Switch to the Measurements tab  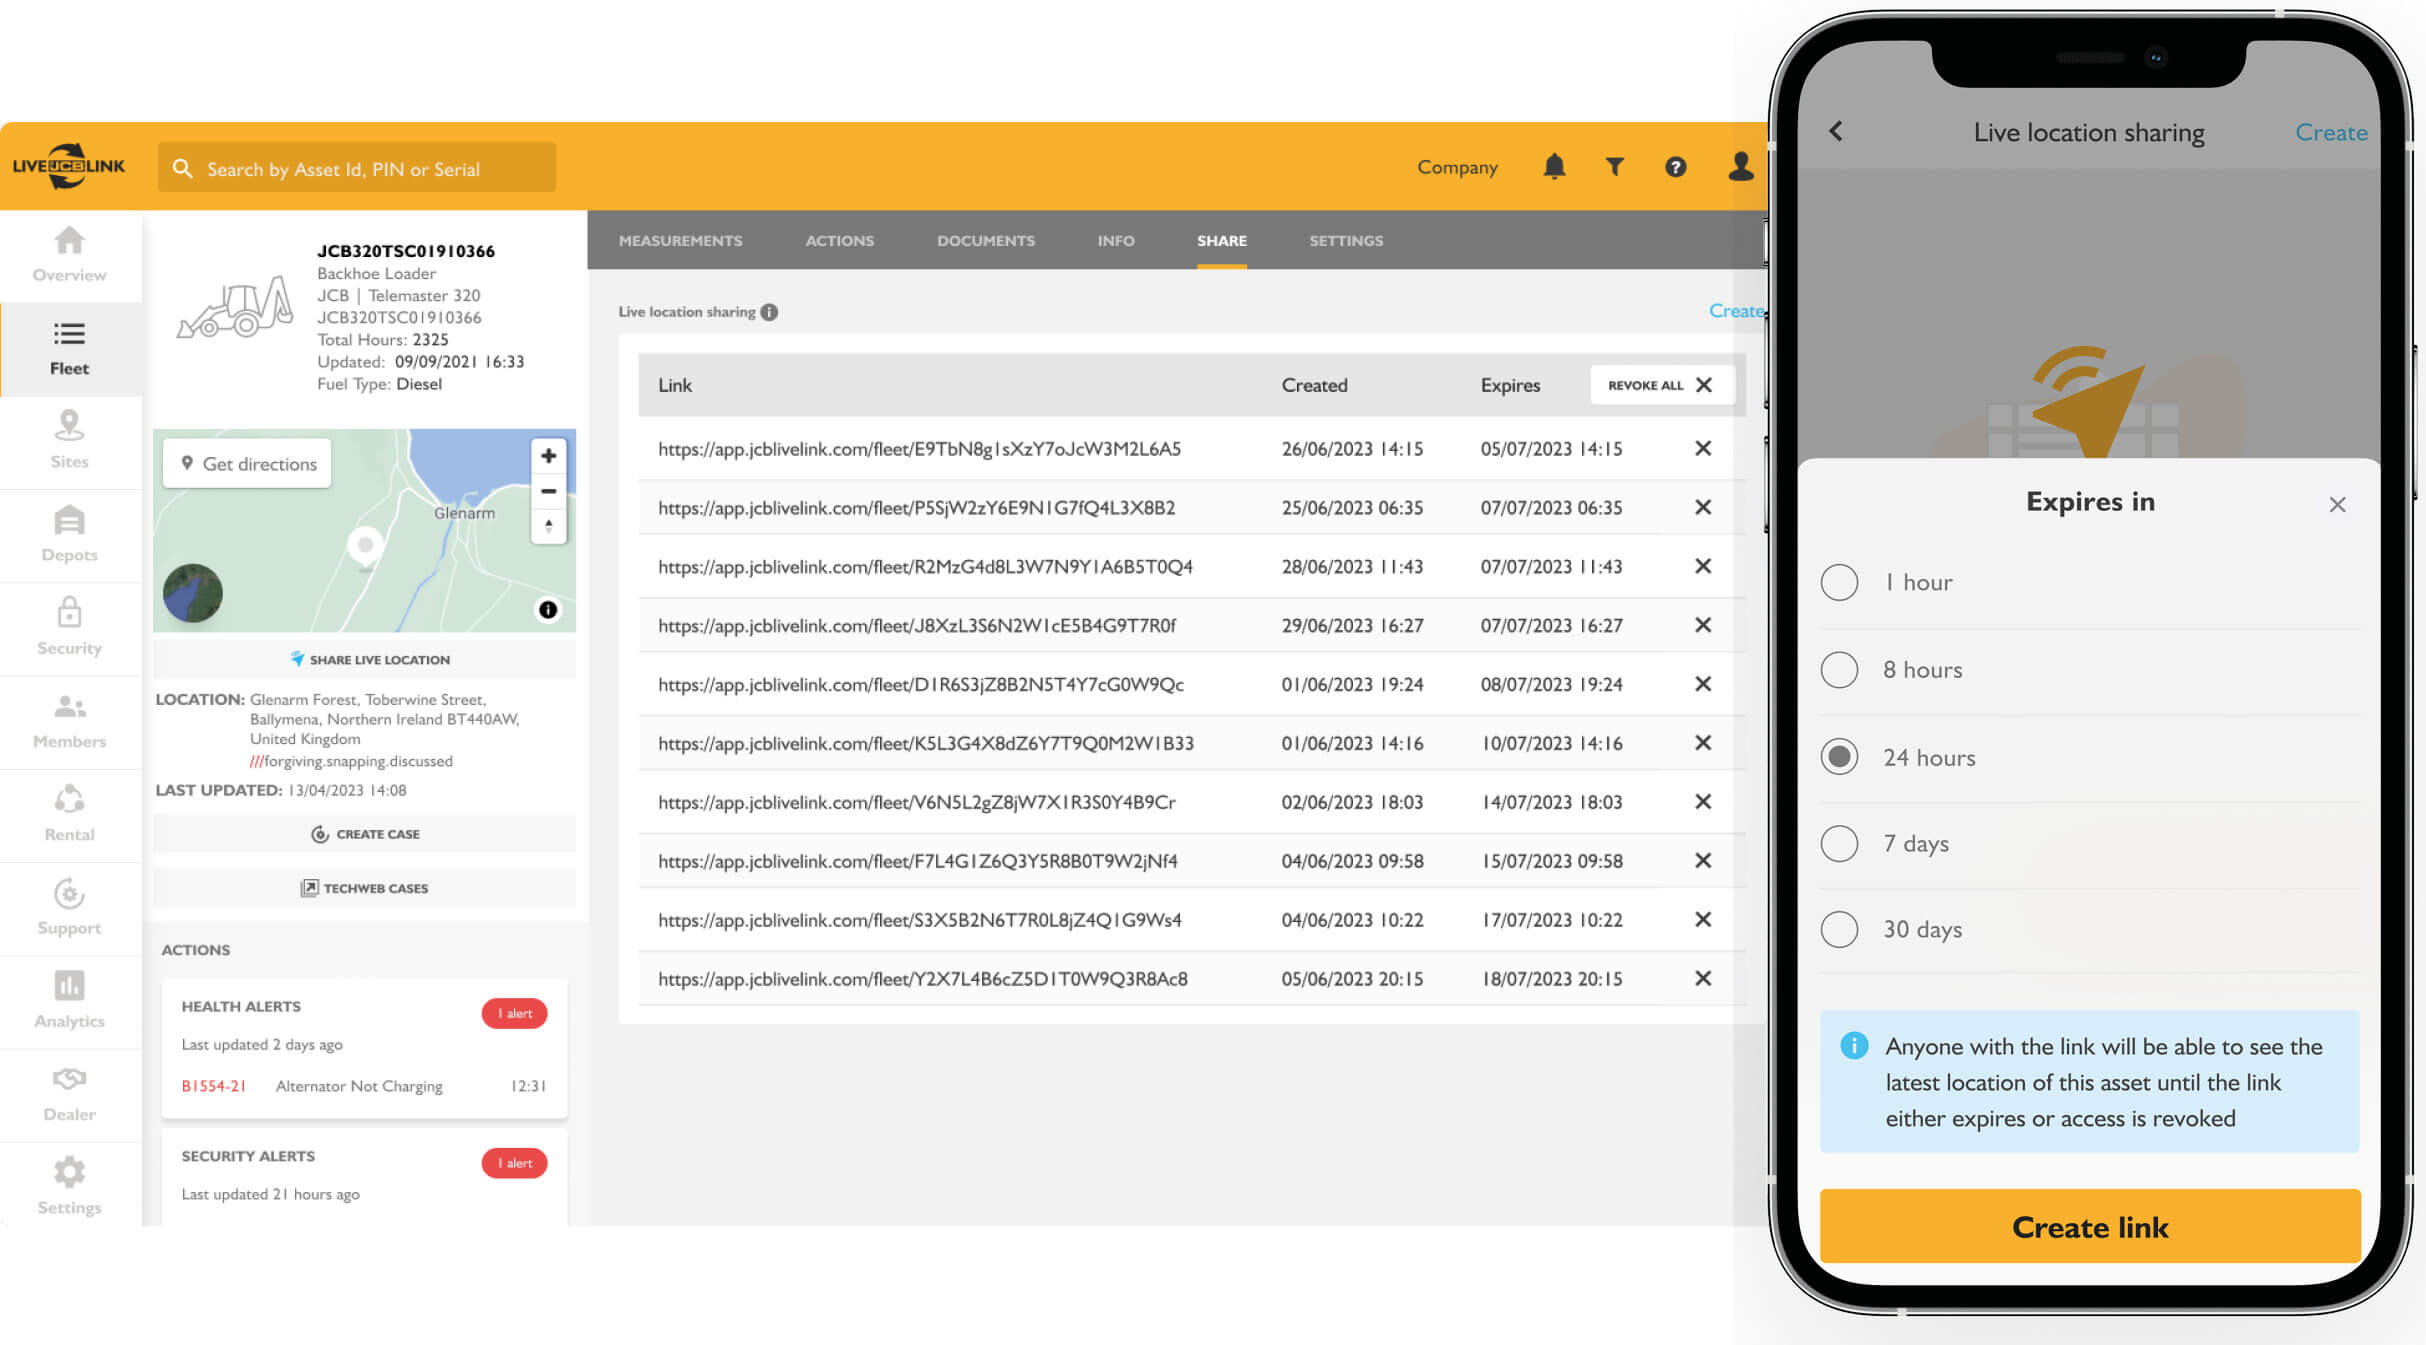[680, 241]
